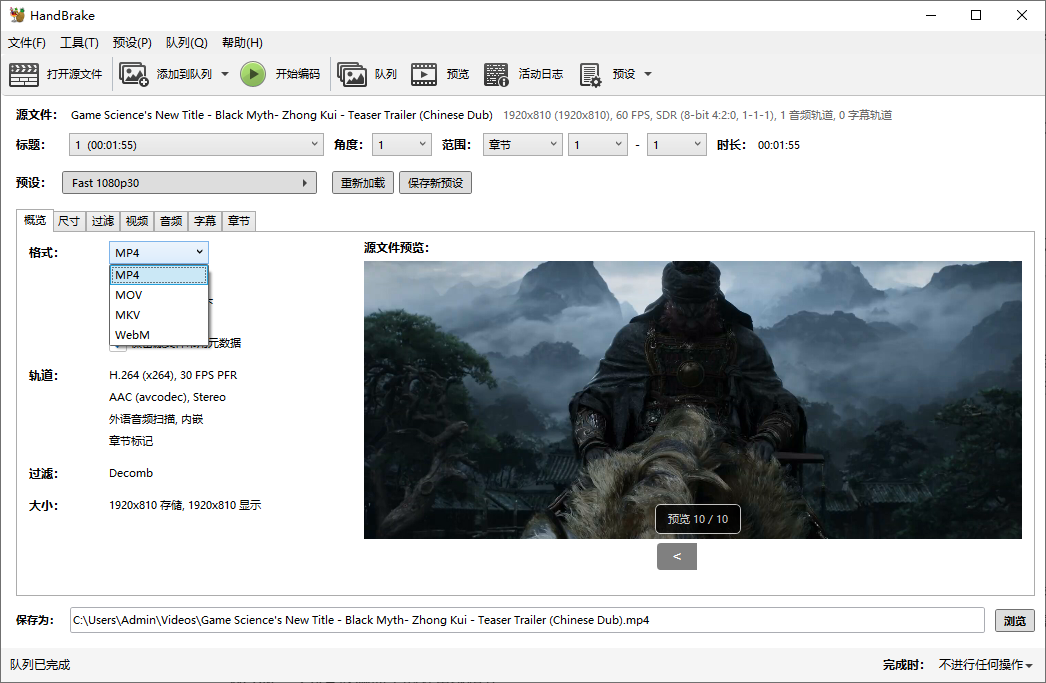1046x683 pixels.
Task: Switch to the 音频 audio tab
Action: [171, 221]
